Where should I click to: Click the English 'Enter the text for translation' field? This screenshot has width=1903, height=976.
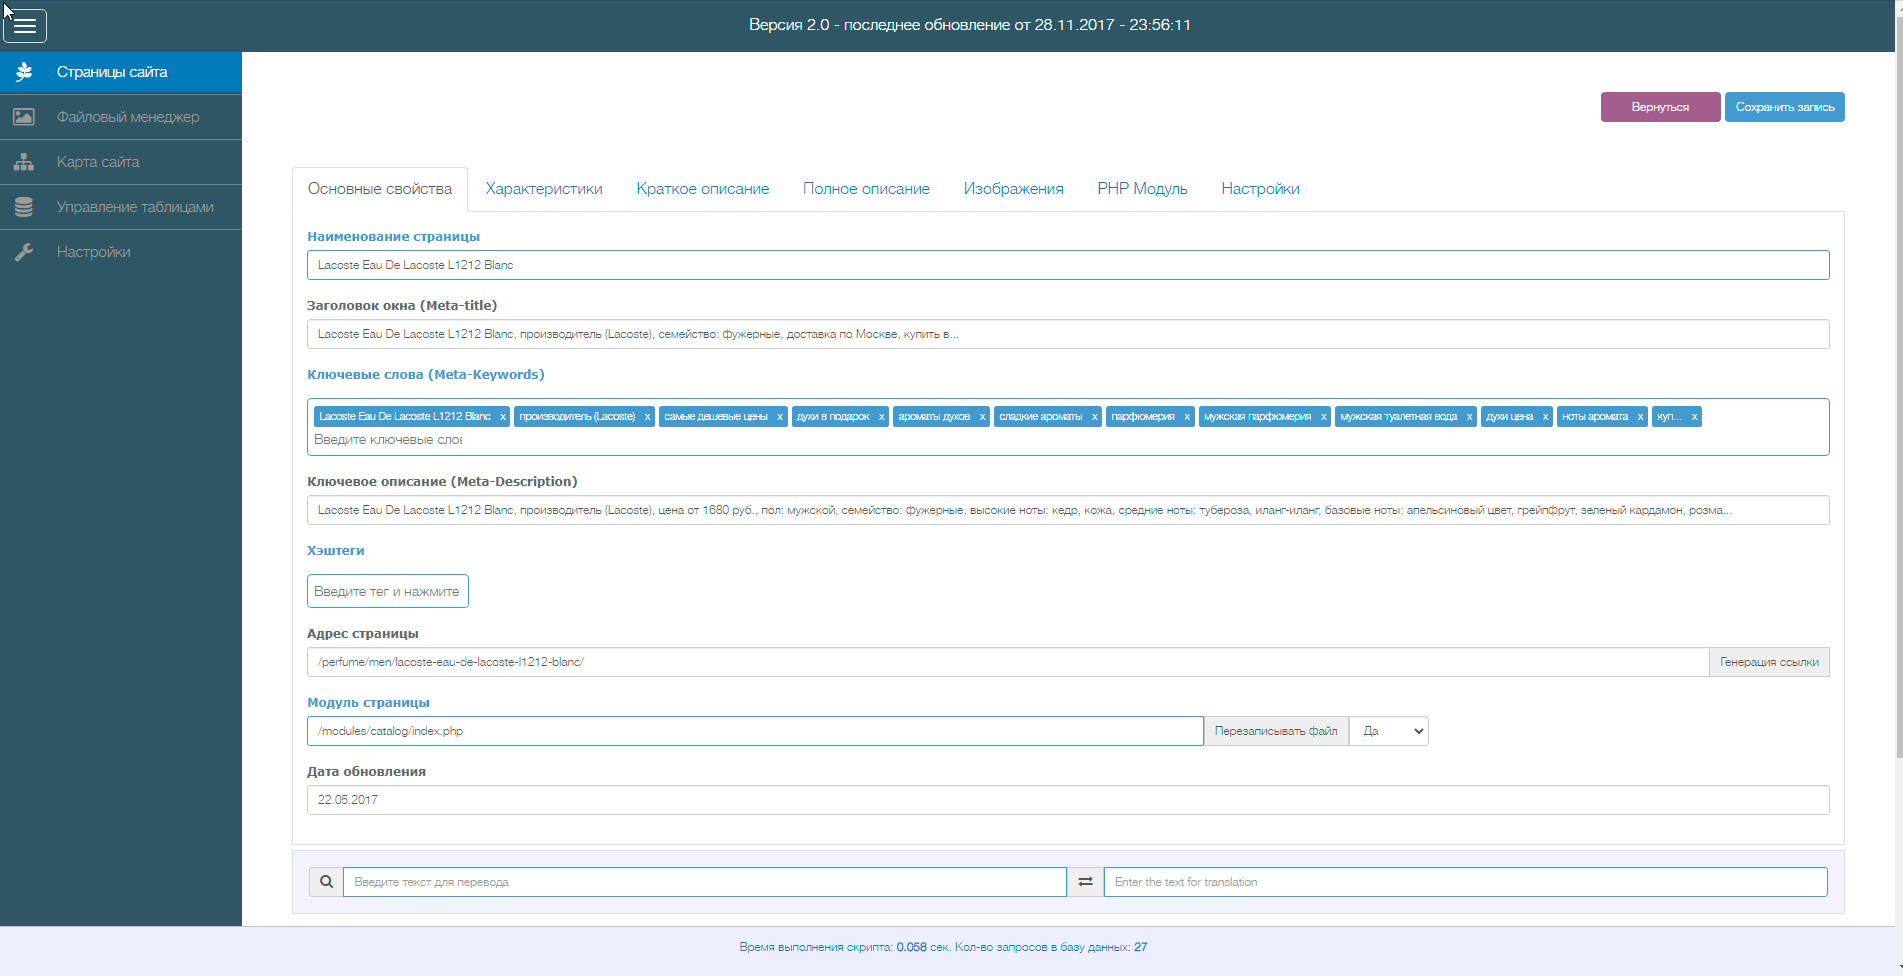click(x=1466, y=882)
